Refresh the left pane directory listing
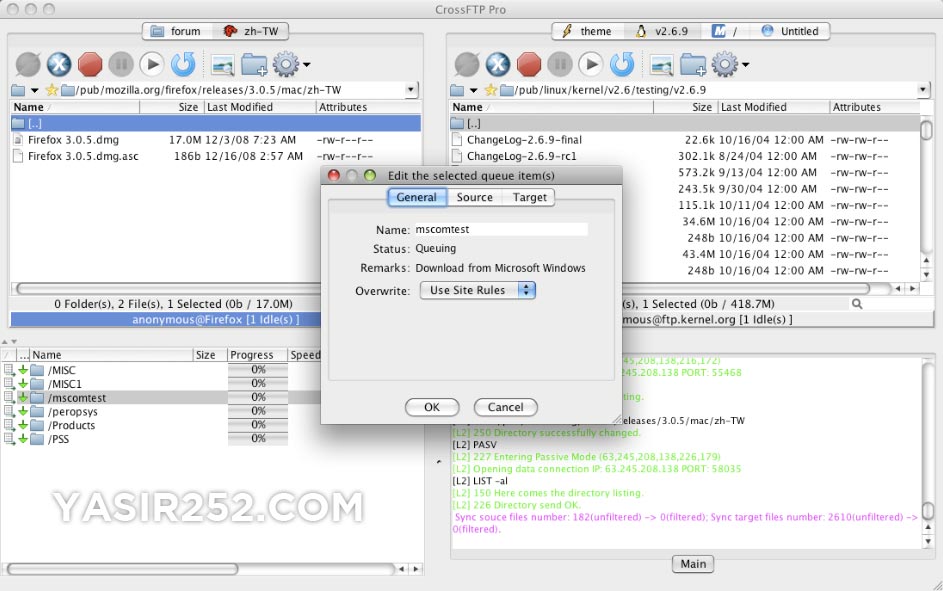The height and width of the screenshot is (591, 943). [x=183, y=64]
